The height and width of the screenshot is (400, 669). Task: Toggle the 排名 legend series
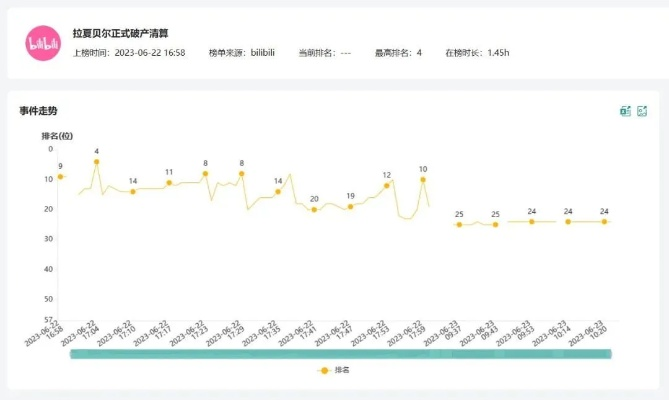(334, 370)
